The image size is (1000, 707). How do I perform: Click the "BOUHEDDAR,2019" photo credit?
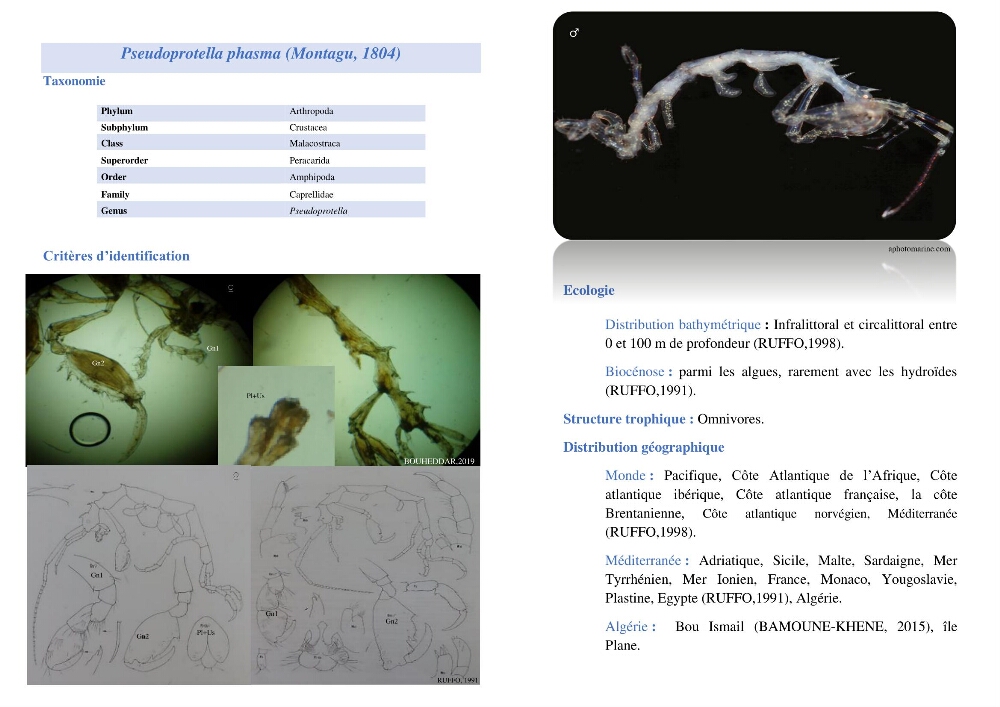click(x=439, y=461)
